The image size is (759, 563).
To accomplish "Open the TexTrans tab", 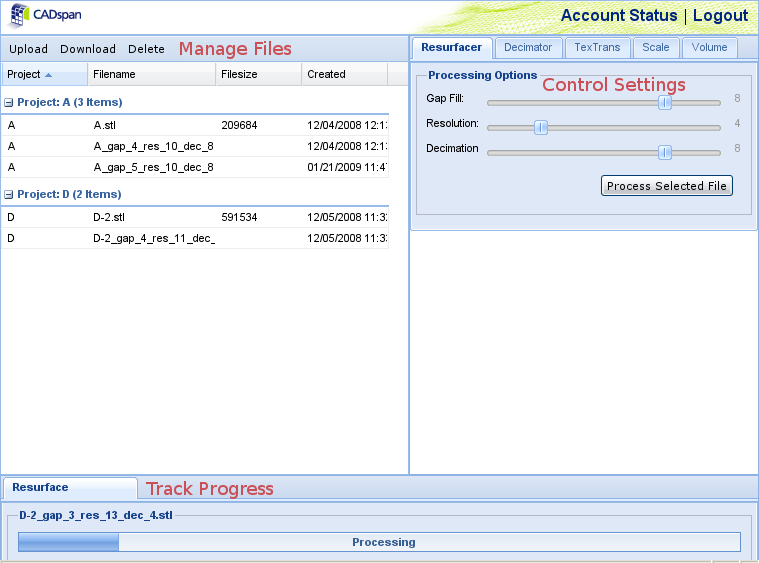I will [597, 47].
